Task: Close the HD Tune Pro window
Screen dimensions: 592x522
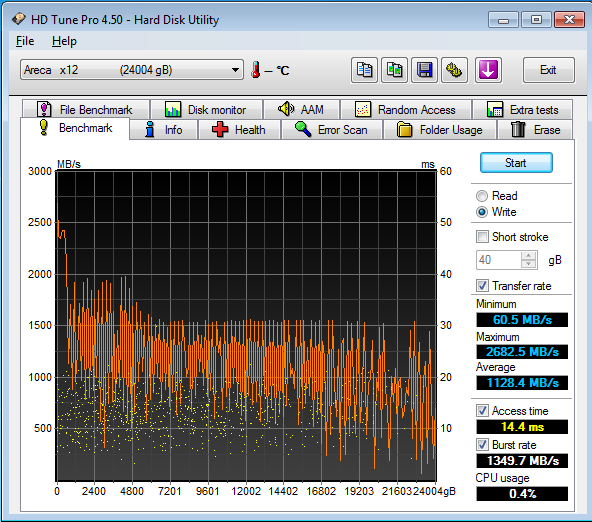Action: pos(569,20)
